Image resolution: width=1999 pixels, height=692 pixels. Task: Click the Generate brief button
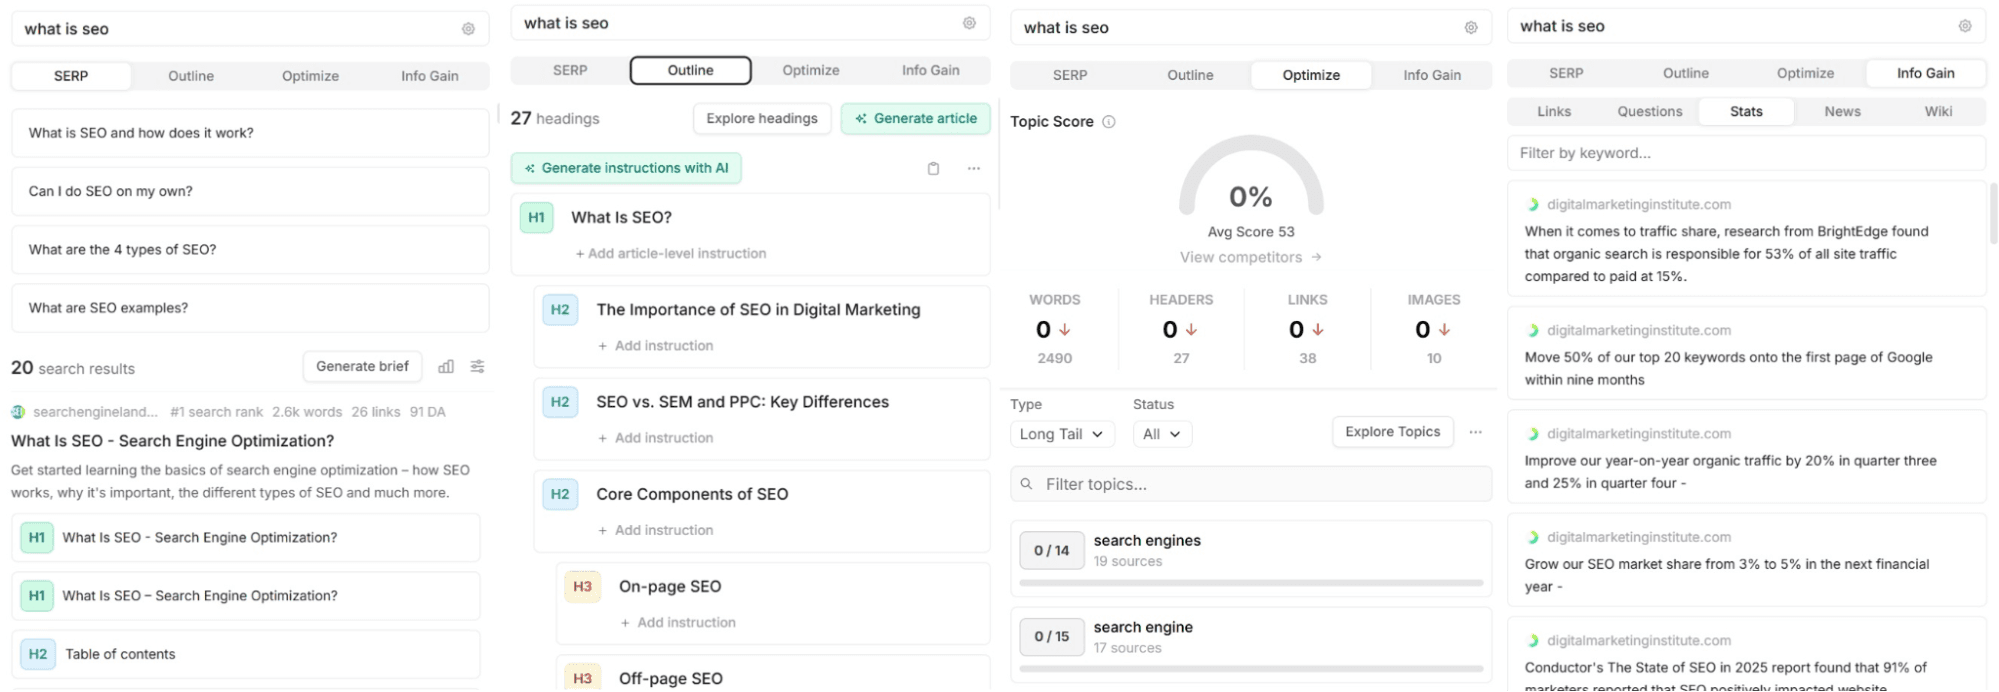(x=362, y=367)
